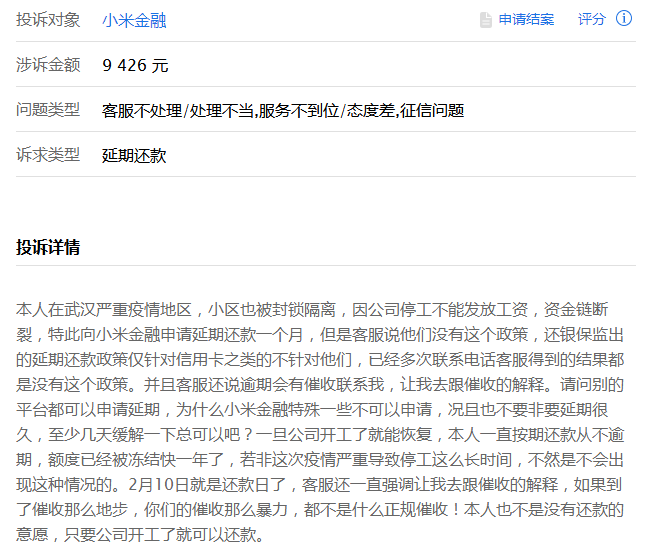The height and width of the screenshot is (551, 653).
Task: Click the line mentioning 2月10日就是还款日了
Action: [319, 485]
